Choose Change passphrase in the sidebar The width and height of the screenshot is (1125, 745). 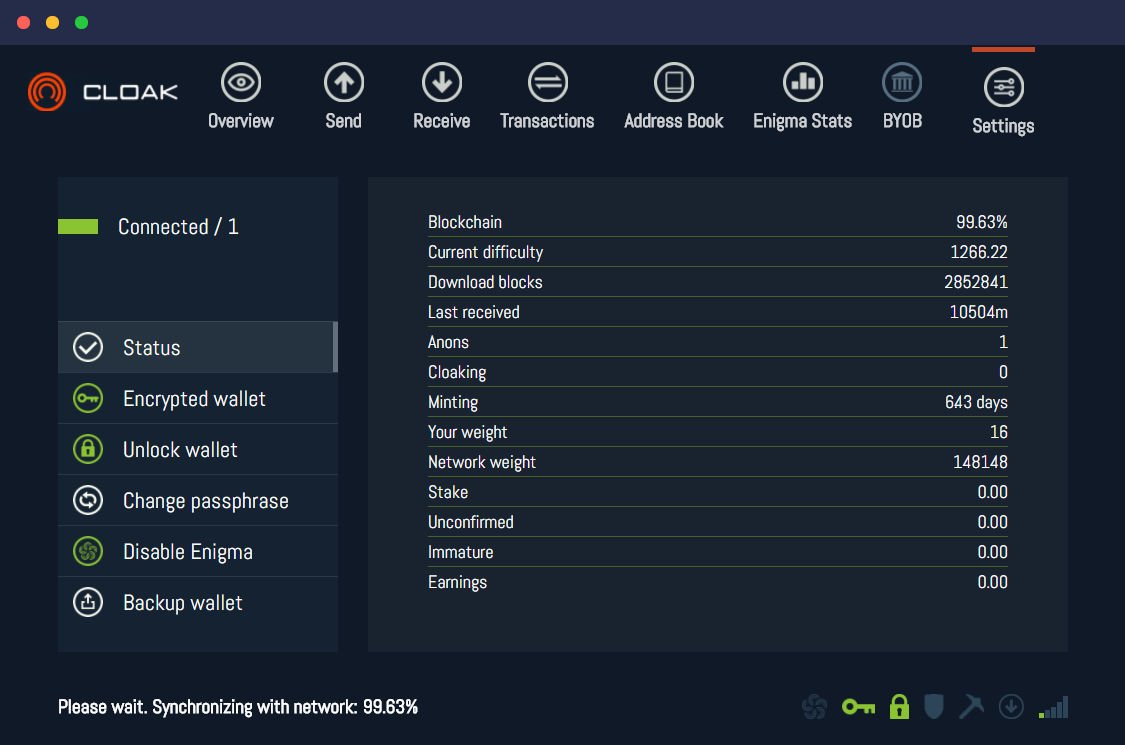(x=198, y=500)
